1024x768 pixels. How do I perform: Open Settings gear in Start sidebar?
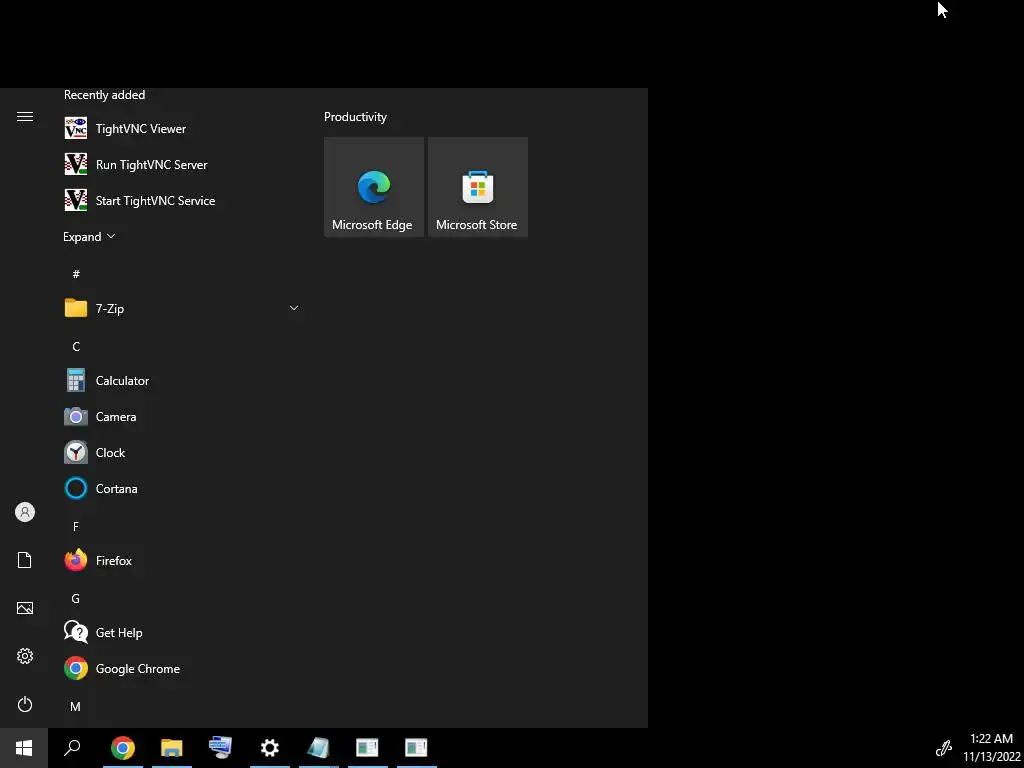point(25,656)
